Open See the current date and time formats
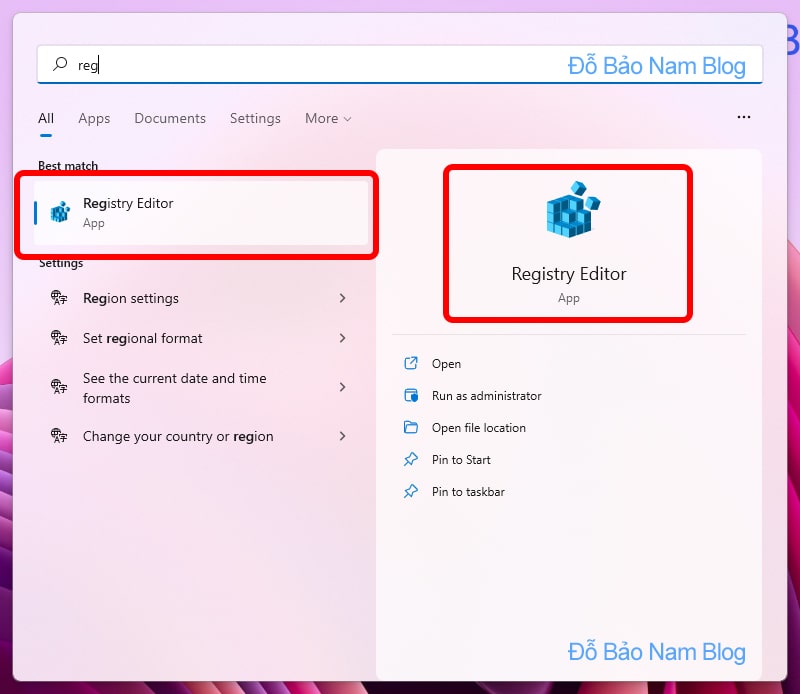The height and width of the screenshot is (694, 800). pos(199,388)
